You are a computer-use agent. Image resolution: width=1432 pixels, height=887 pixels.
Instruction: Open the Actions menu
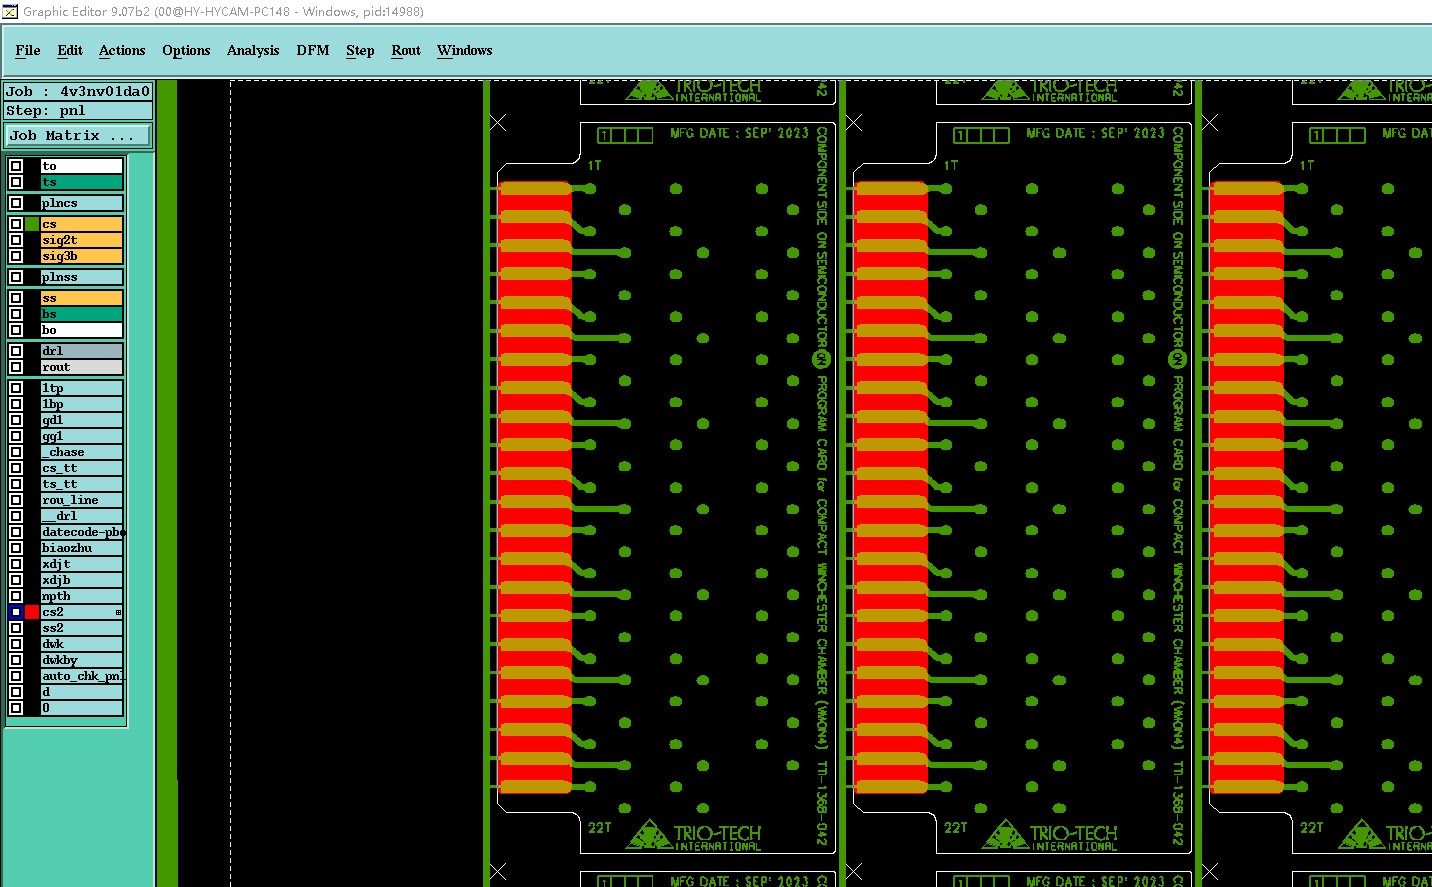click(122, 50)
